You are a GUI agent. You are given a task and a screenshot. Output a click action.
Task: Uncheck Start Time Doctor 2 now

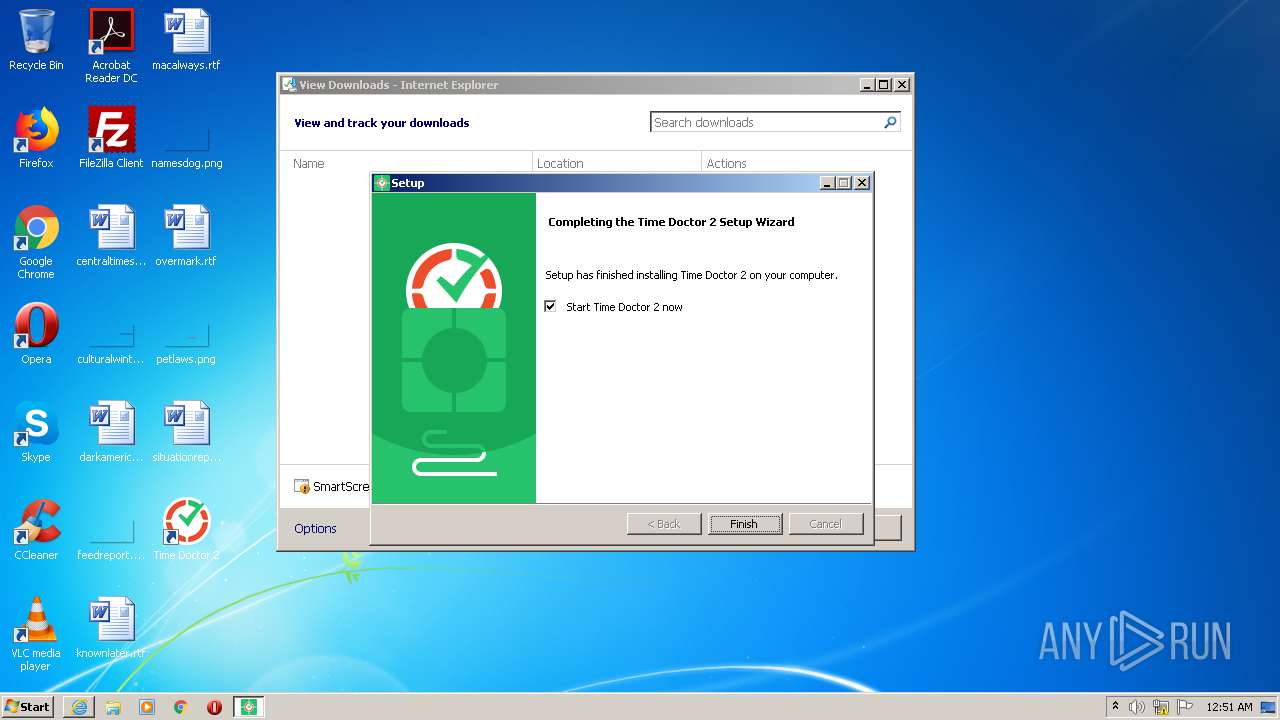(550, 307)
